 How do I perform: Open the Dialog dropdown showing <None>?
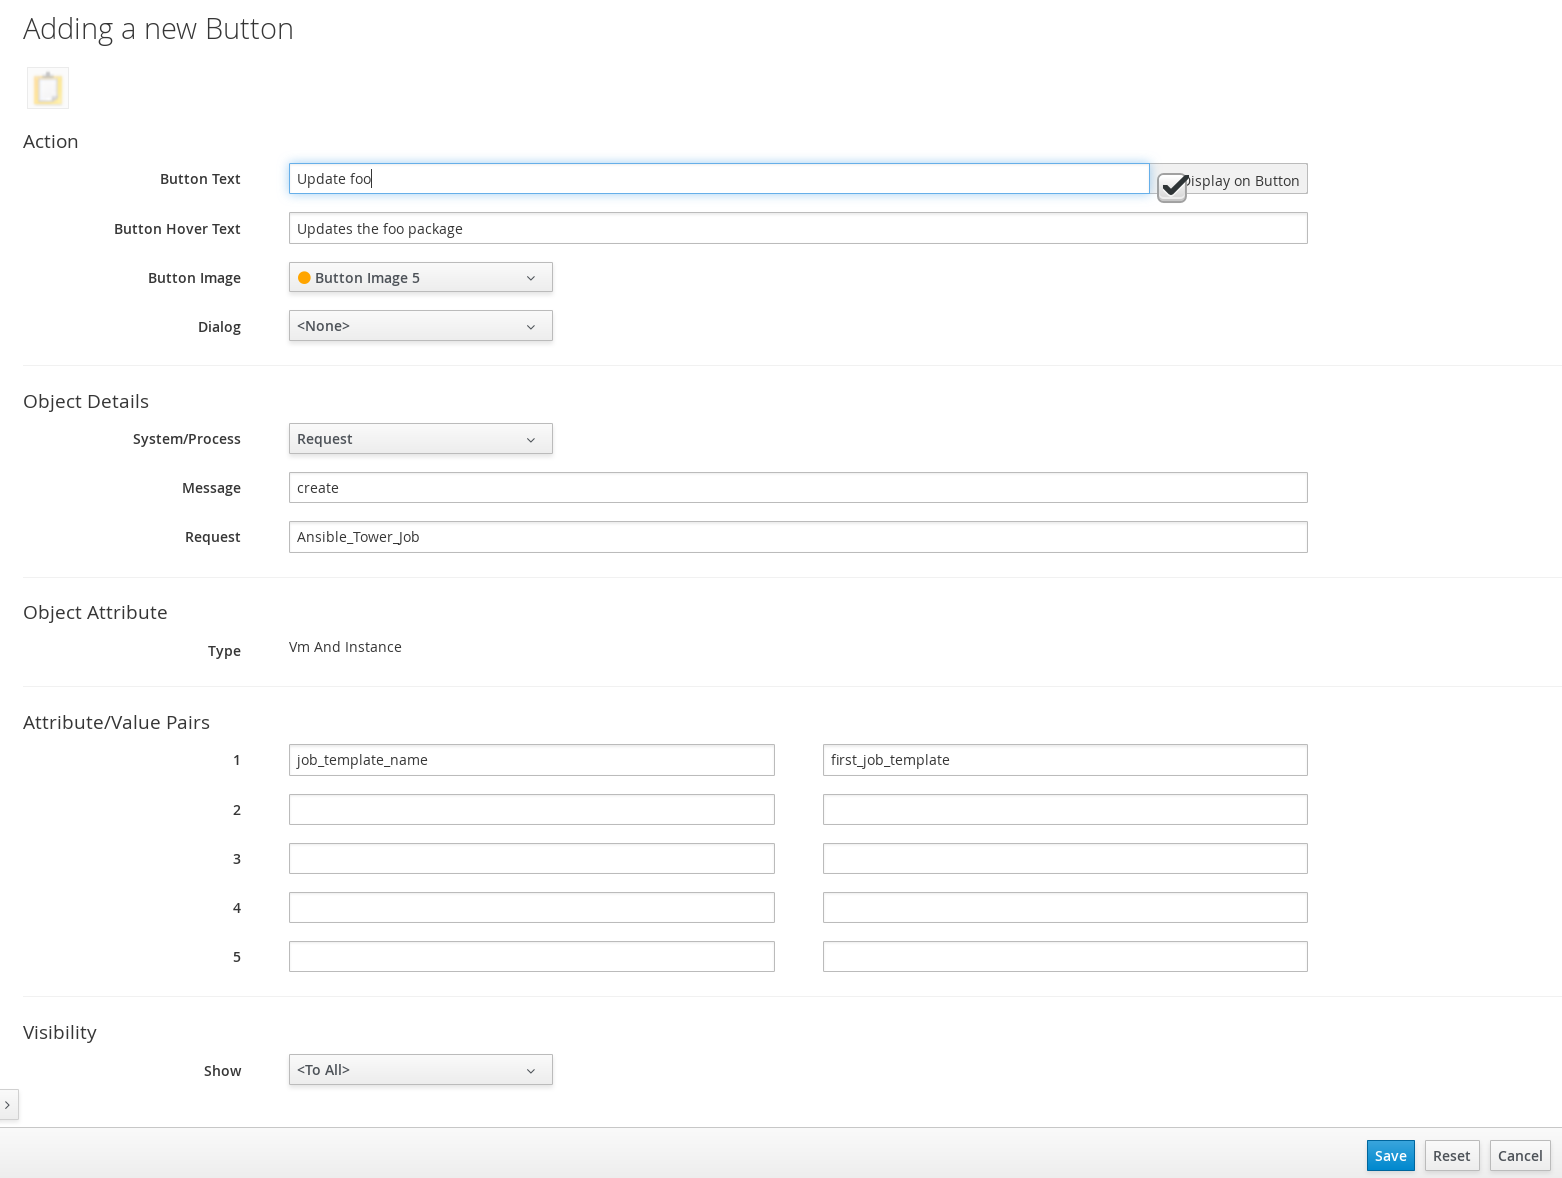pos(420,325)
